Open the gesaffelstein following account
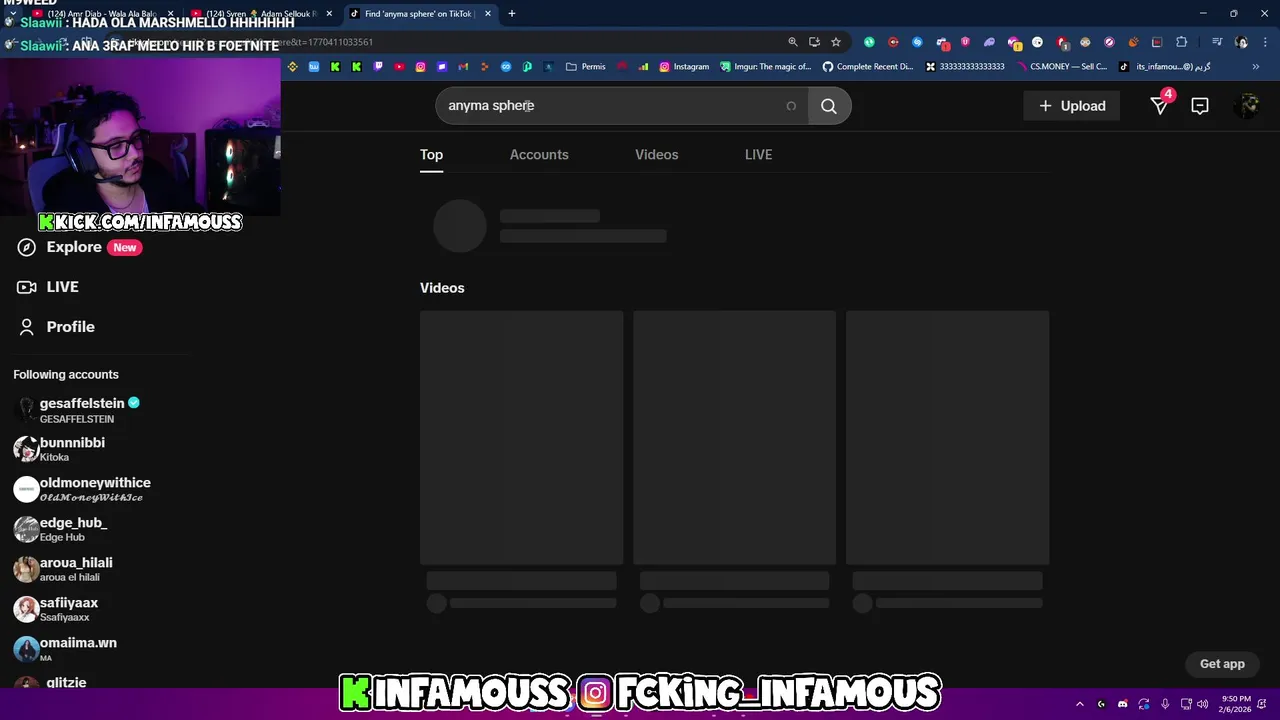This screenshot has width=1280, height=720. tap(77, 410)
